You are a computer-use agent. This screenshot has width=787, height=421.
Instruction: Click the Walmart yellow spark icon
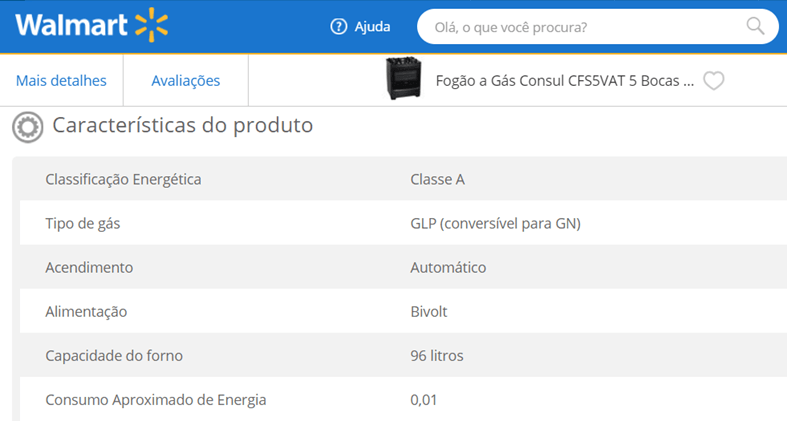point(152,25)
